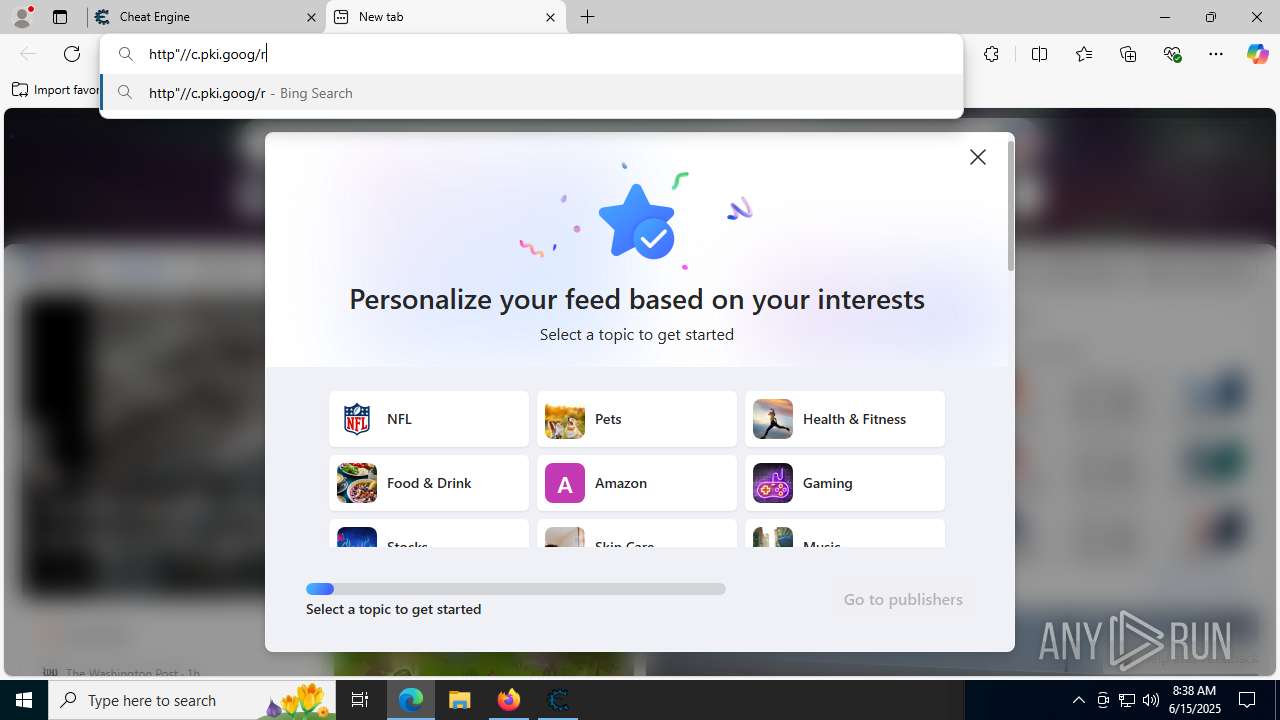The height and width of the screenshot is (720, 1280).
Task: Click the back navigation arrow
Action: click(x=28, y=54)
